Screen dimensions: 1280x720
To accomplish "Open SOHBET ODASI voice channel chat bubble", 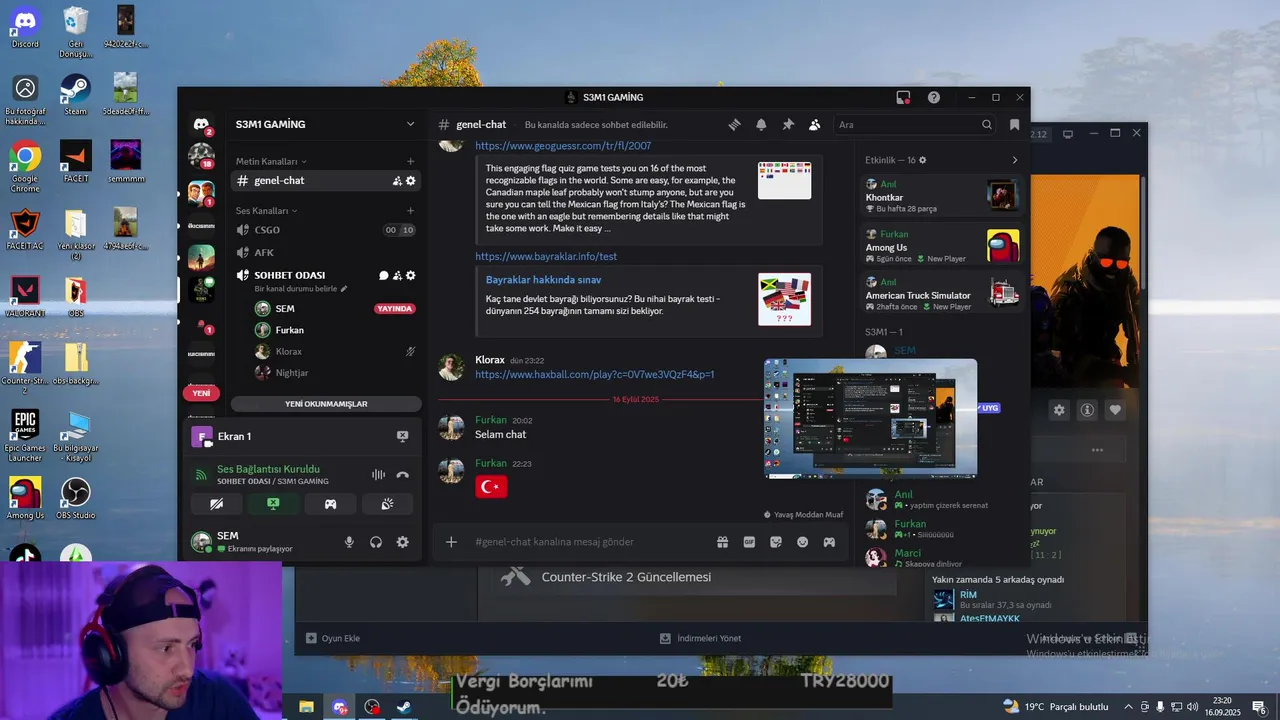I will point(383,275).
